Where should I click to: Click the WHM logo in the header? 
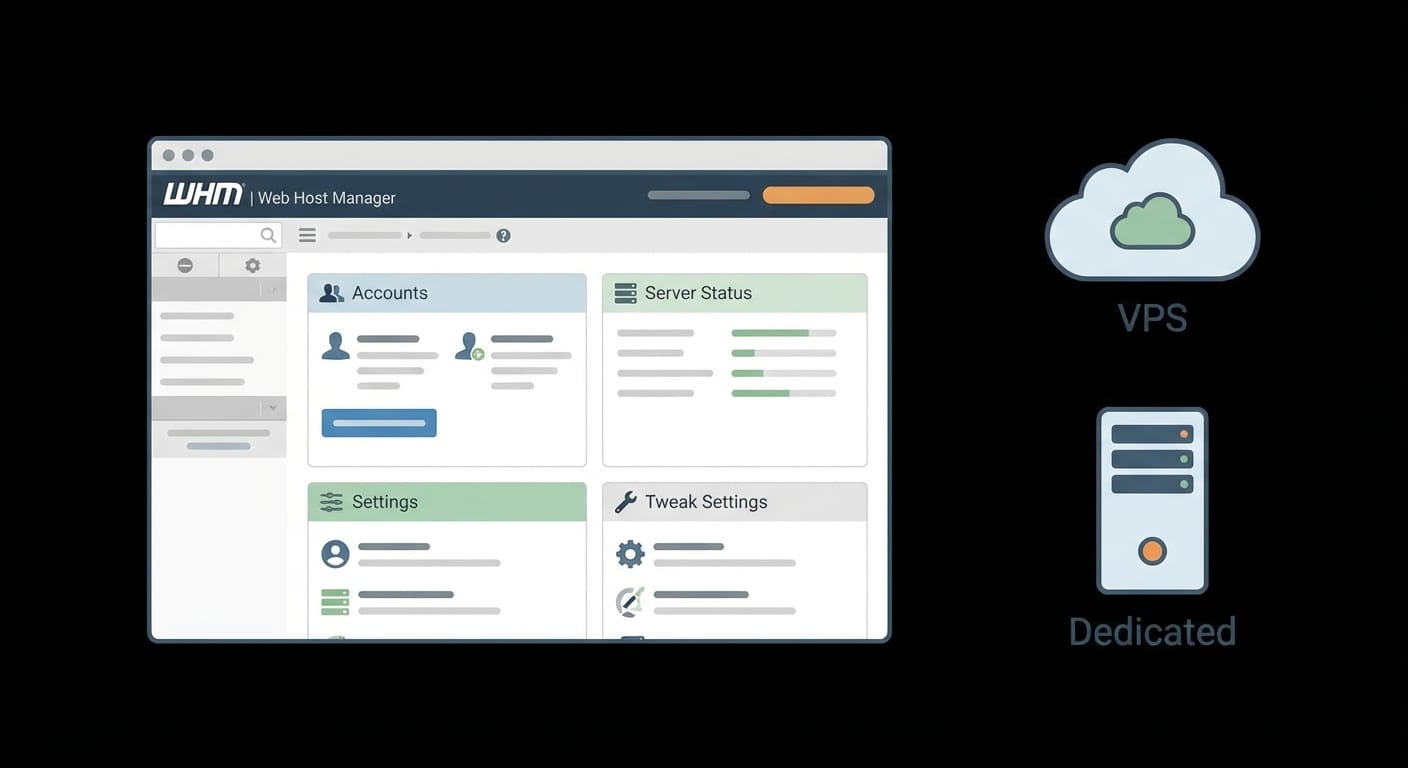point(203,194)
